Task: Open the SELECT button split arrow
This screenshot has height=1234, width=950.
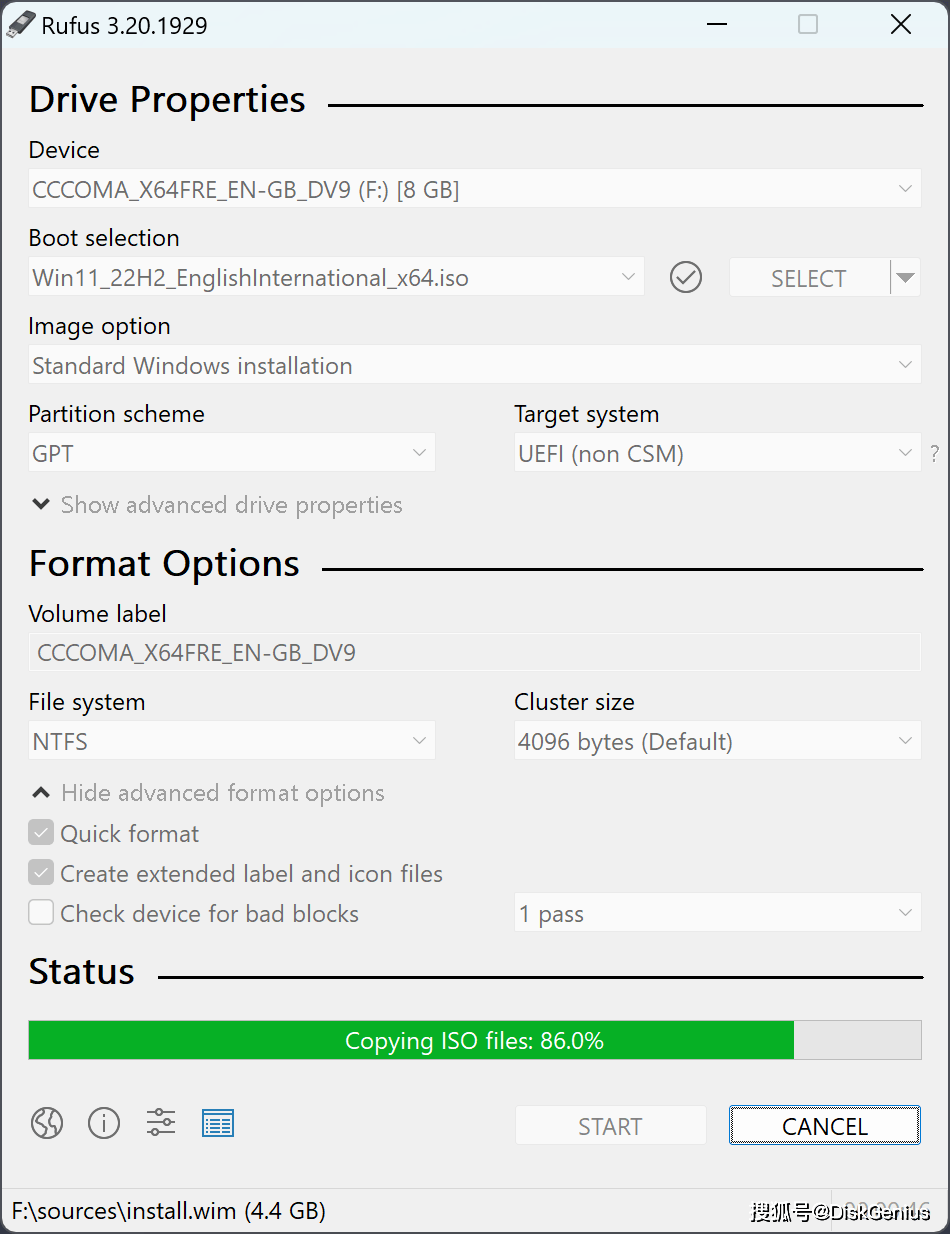Action: click(x=905, y=277)
